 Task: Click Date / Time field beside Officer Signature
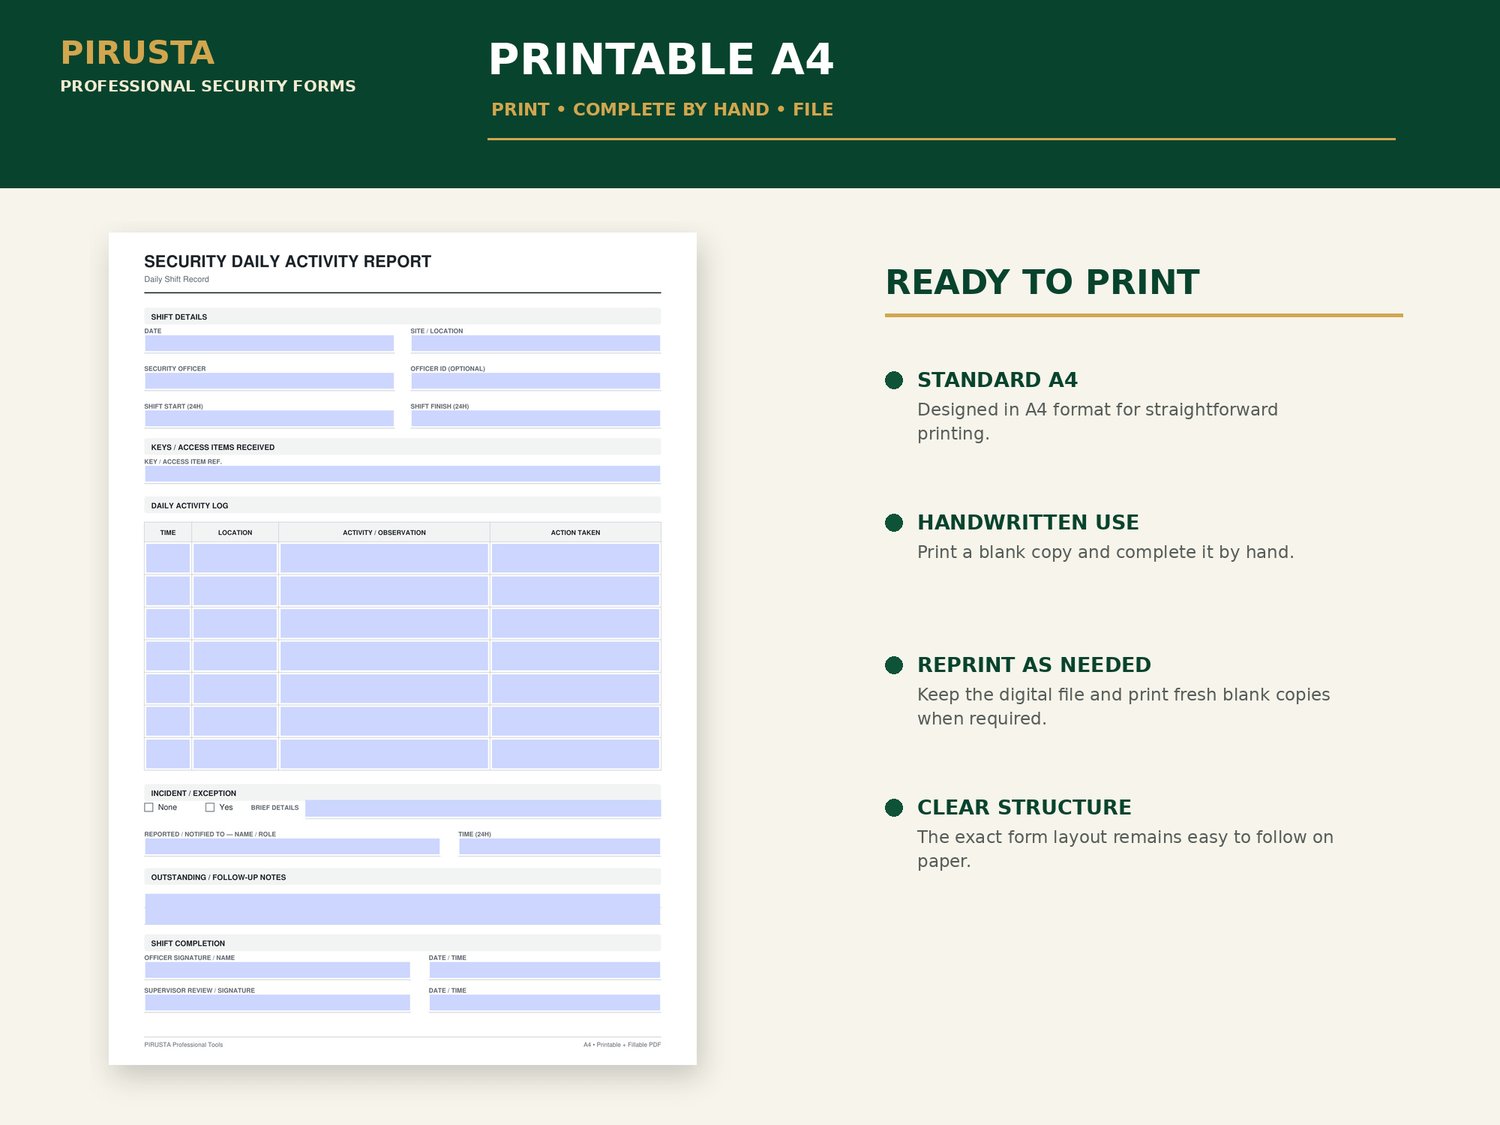[x=544, y=970]
